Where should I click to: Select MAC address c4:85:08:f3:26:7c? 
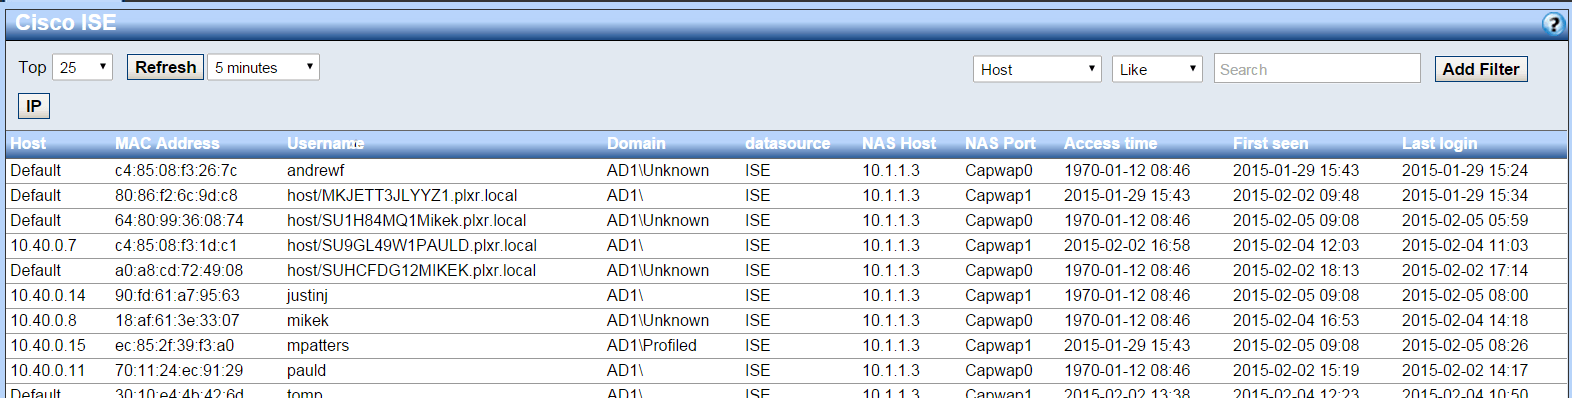coord(176,170)
